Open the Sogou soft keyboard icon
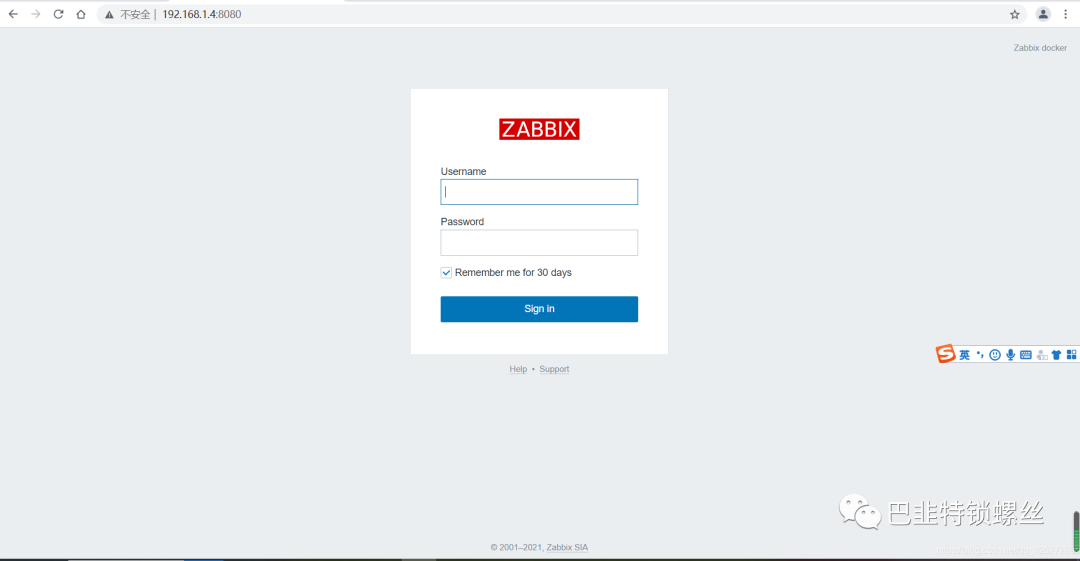Image resolution: width=1080 pixels, height=561 pixels. pyautogui.click(x=1026, y=355)
